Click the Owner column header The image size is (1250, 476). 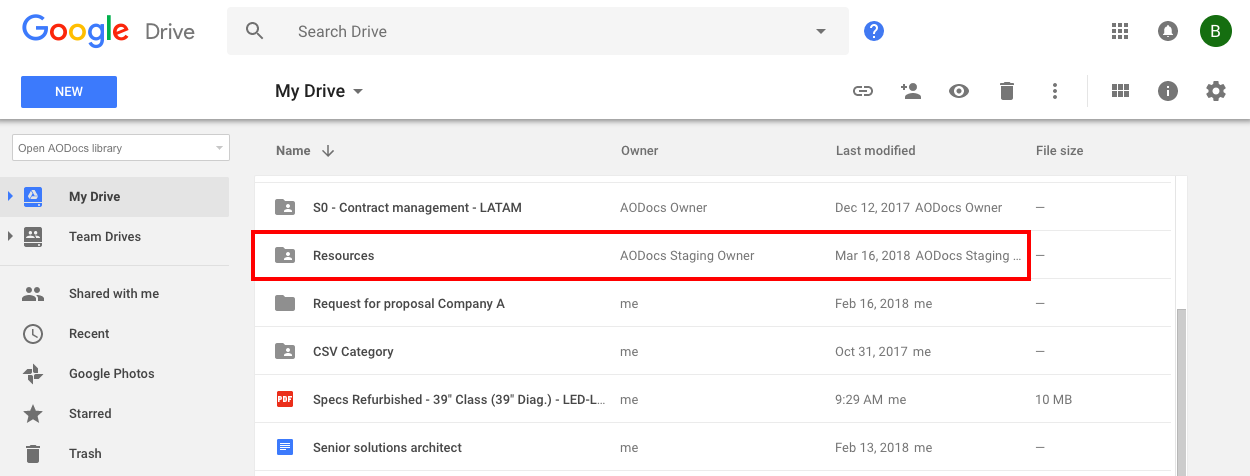point(639,151)
